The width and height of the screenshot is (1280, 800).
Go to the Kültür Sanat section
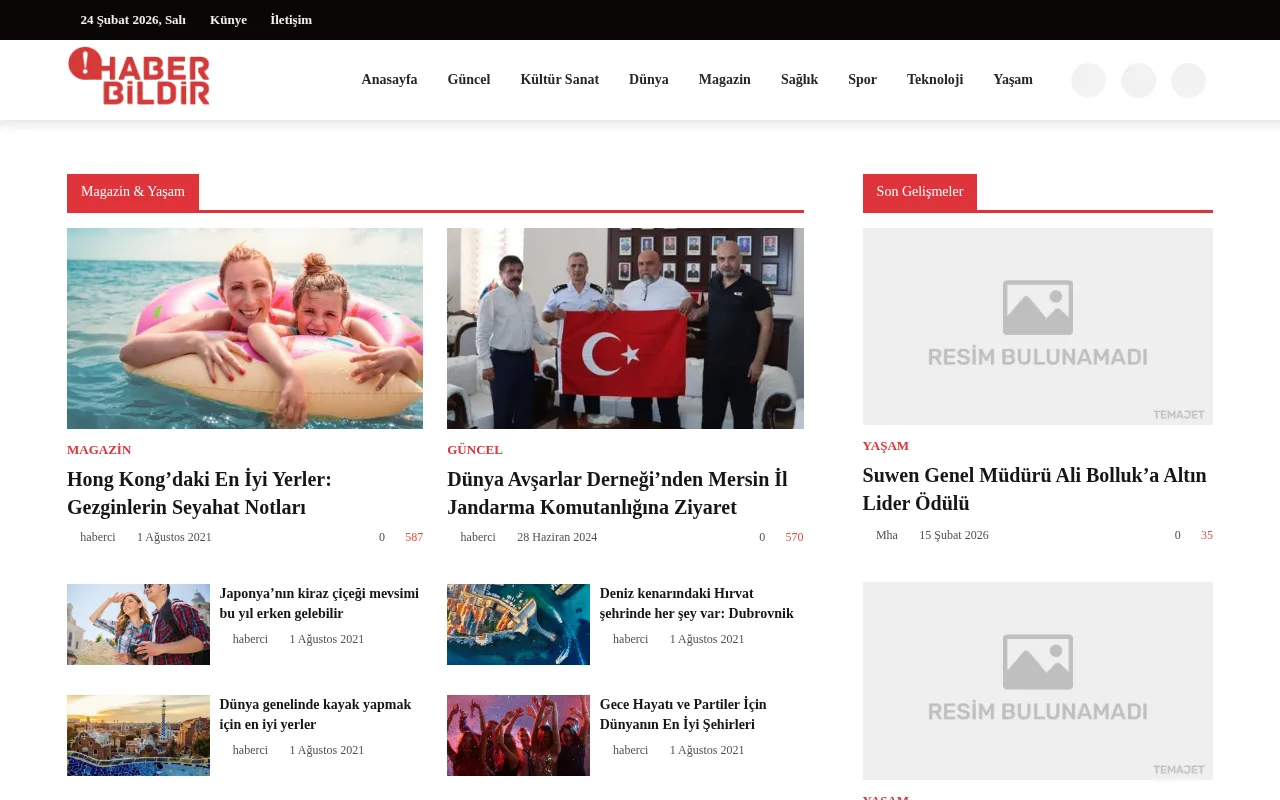(559, 79)
